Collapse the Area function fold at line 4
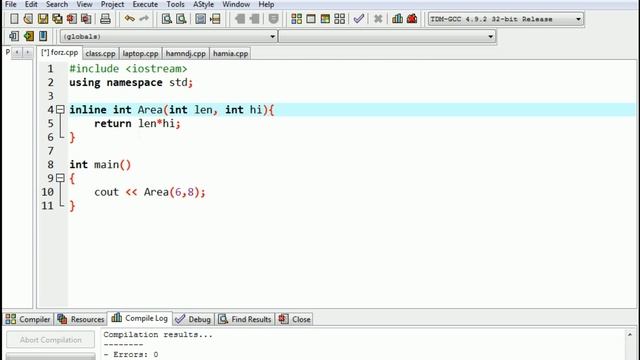 [x=60, y=109]
